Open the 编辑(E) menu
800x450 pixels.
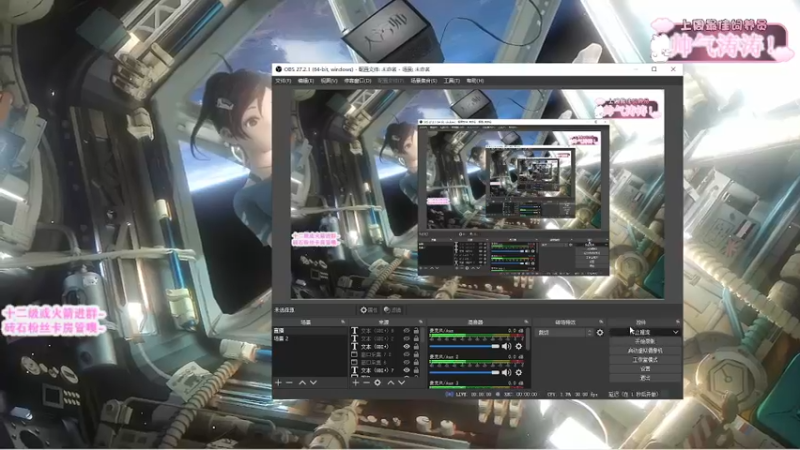coord(306,81)
